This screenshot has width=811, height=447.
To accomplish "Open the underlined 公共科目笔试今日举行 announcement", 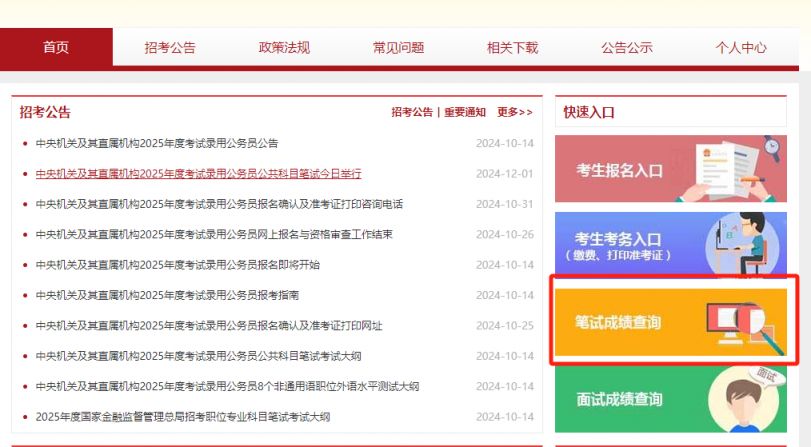I will tap(198, 174).
